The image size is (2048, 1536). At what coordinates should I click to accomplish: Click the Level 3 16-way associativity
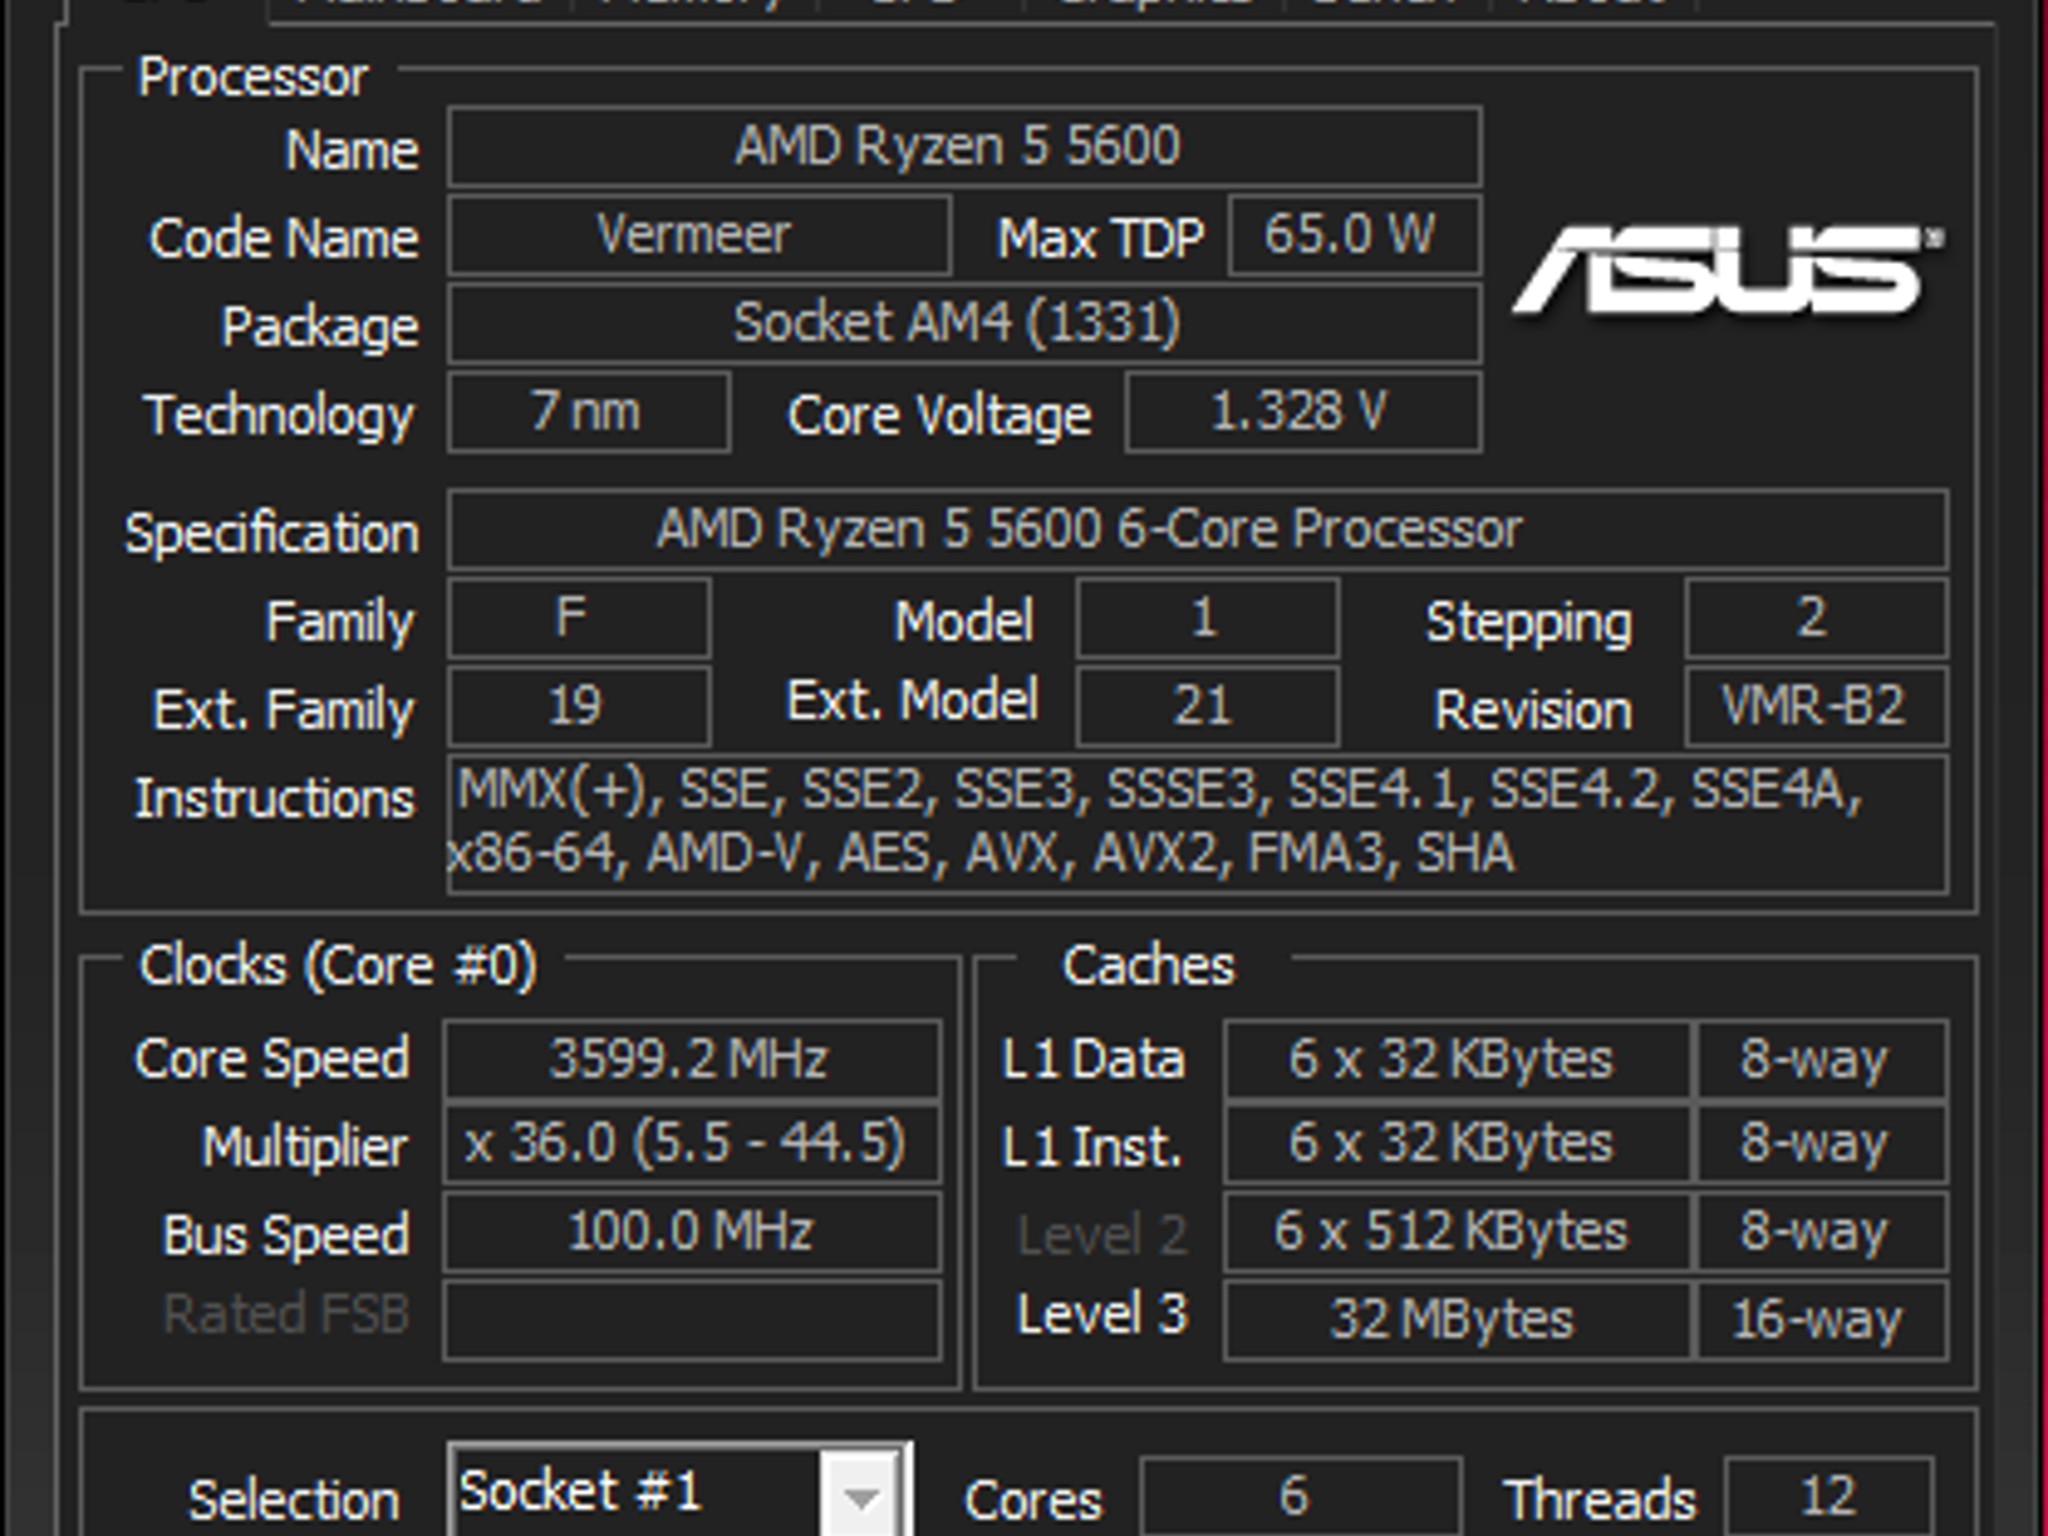tap(1821, 1320)
